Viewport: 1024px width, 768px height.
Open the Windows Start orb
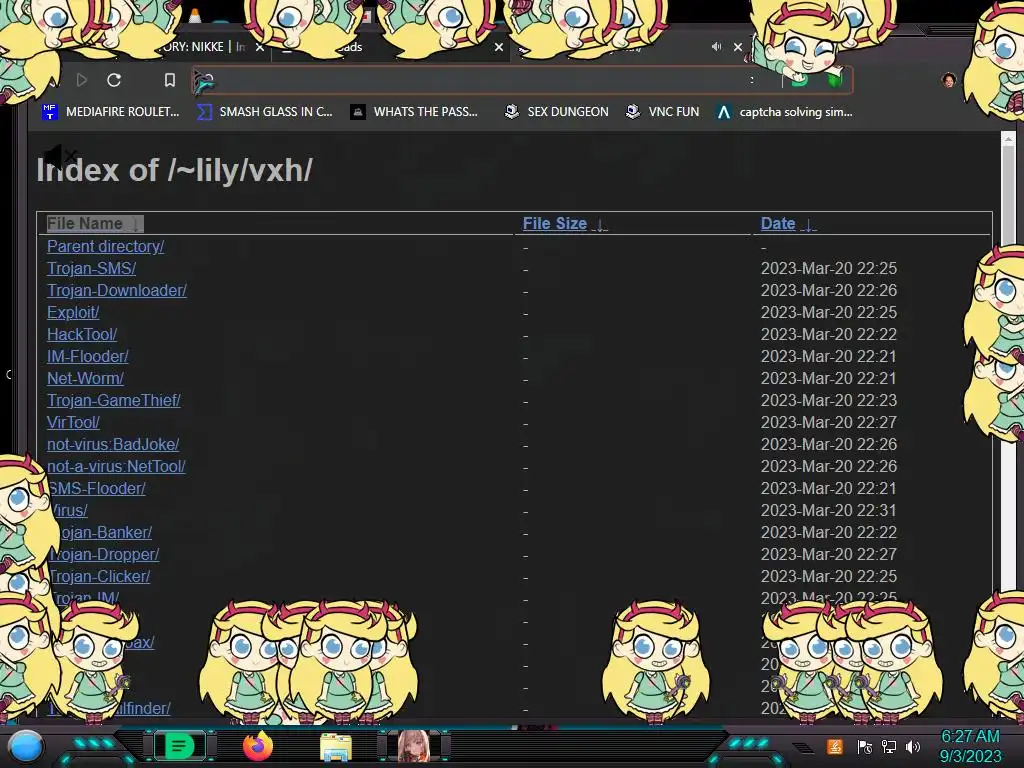tap(26, 746)
